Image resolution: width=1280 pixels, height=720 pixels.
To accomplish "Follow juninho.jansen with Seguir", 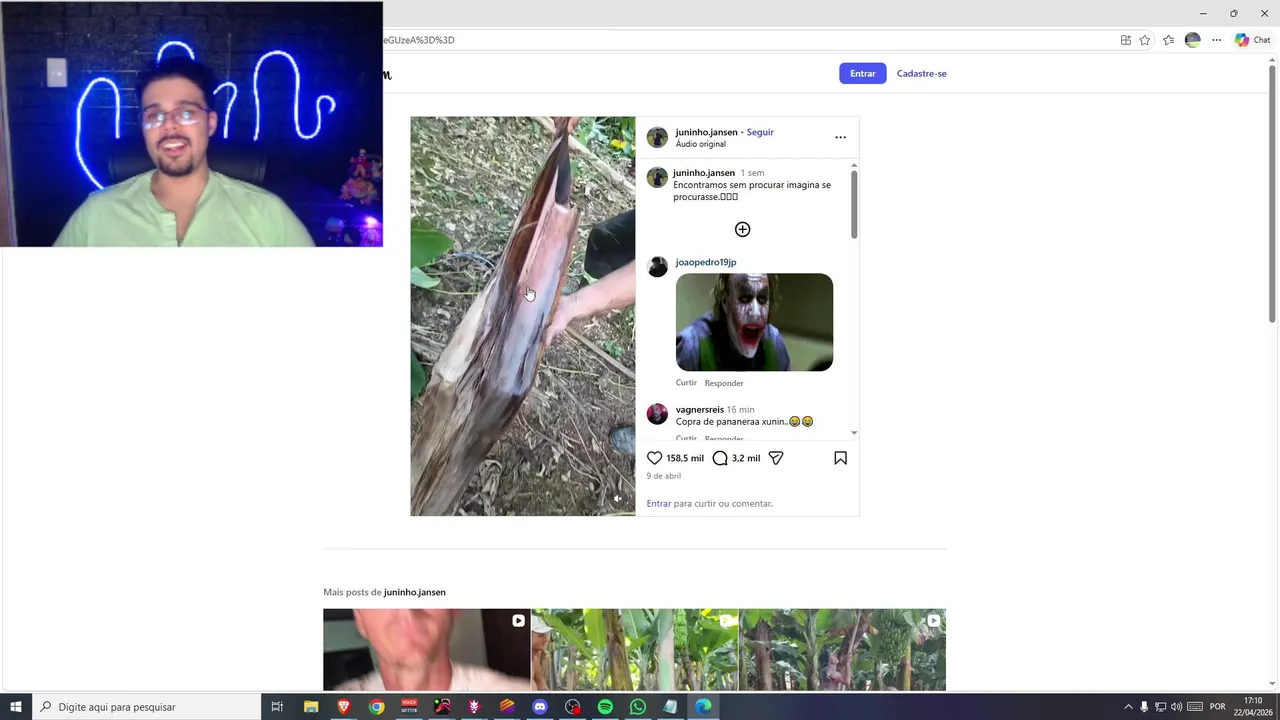I will 760,132.
